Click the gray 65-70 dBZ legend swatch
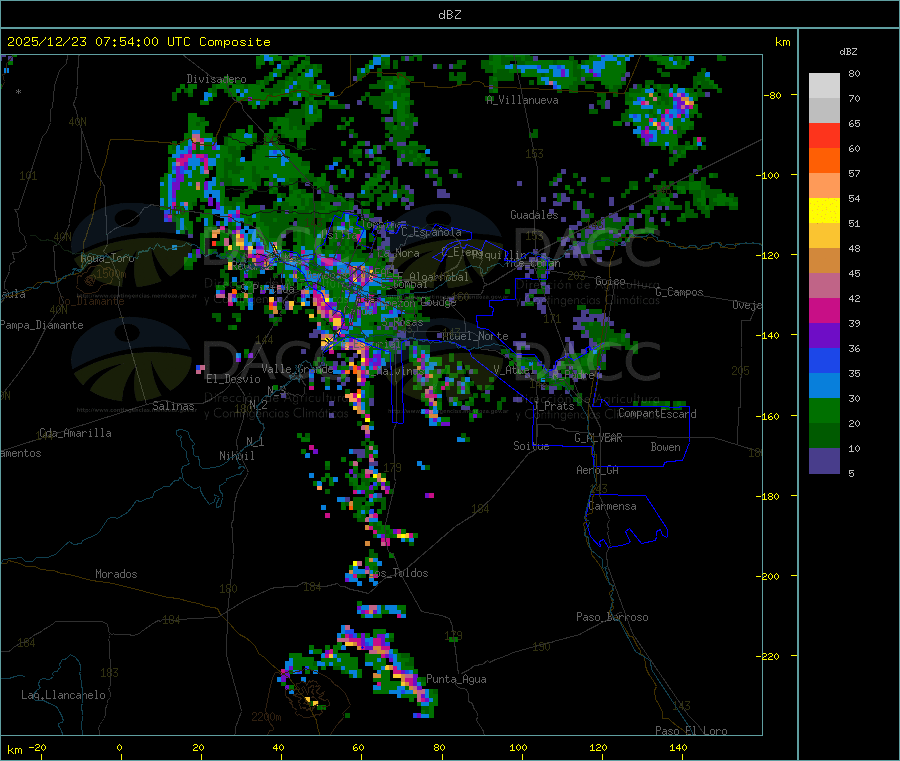Image resolution: width=900 pixels, height=761 pixels. click(x=824, y=110)
